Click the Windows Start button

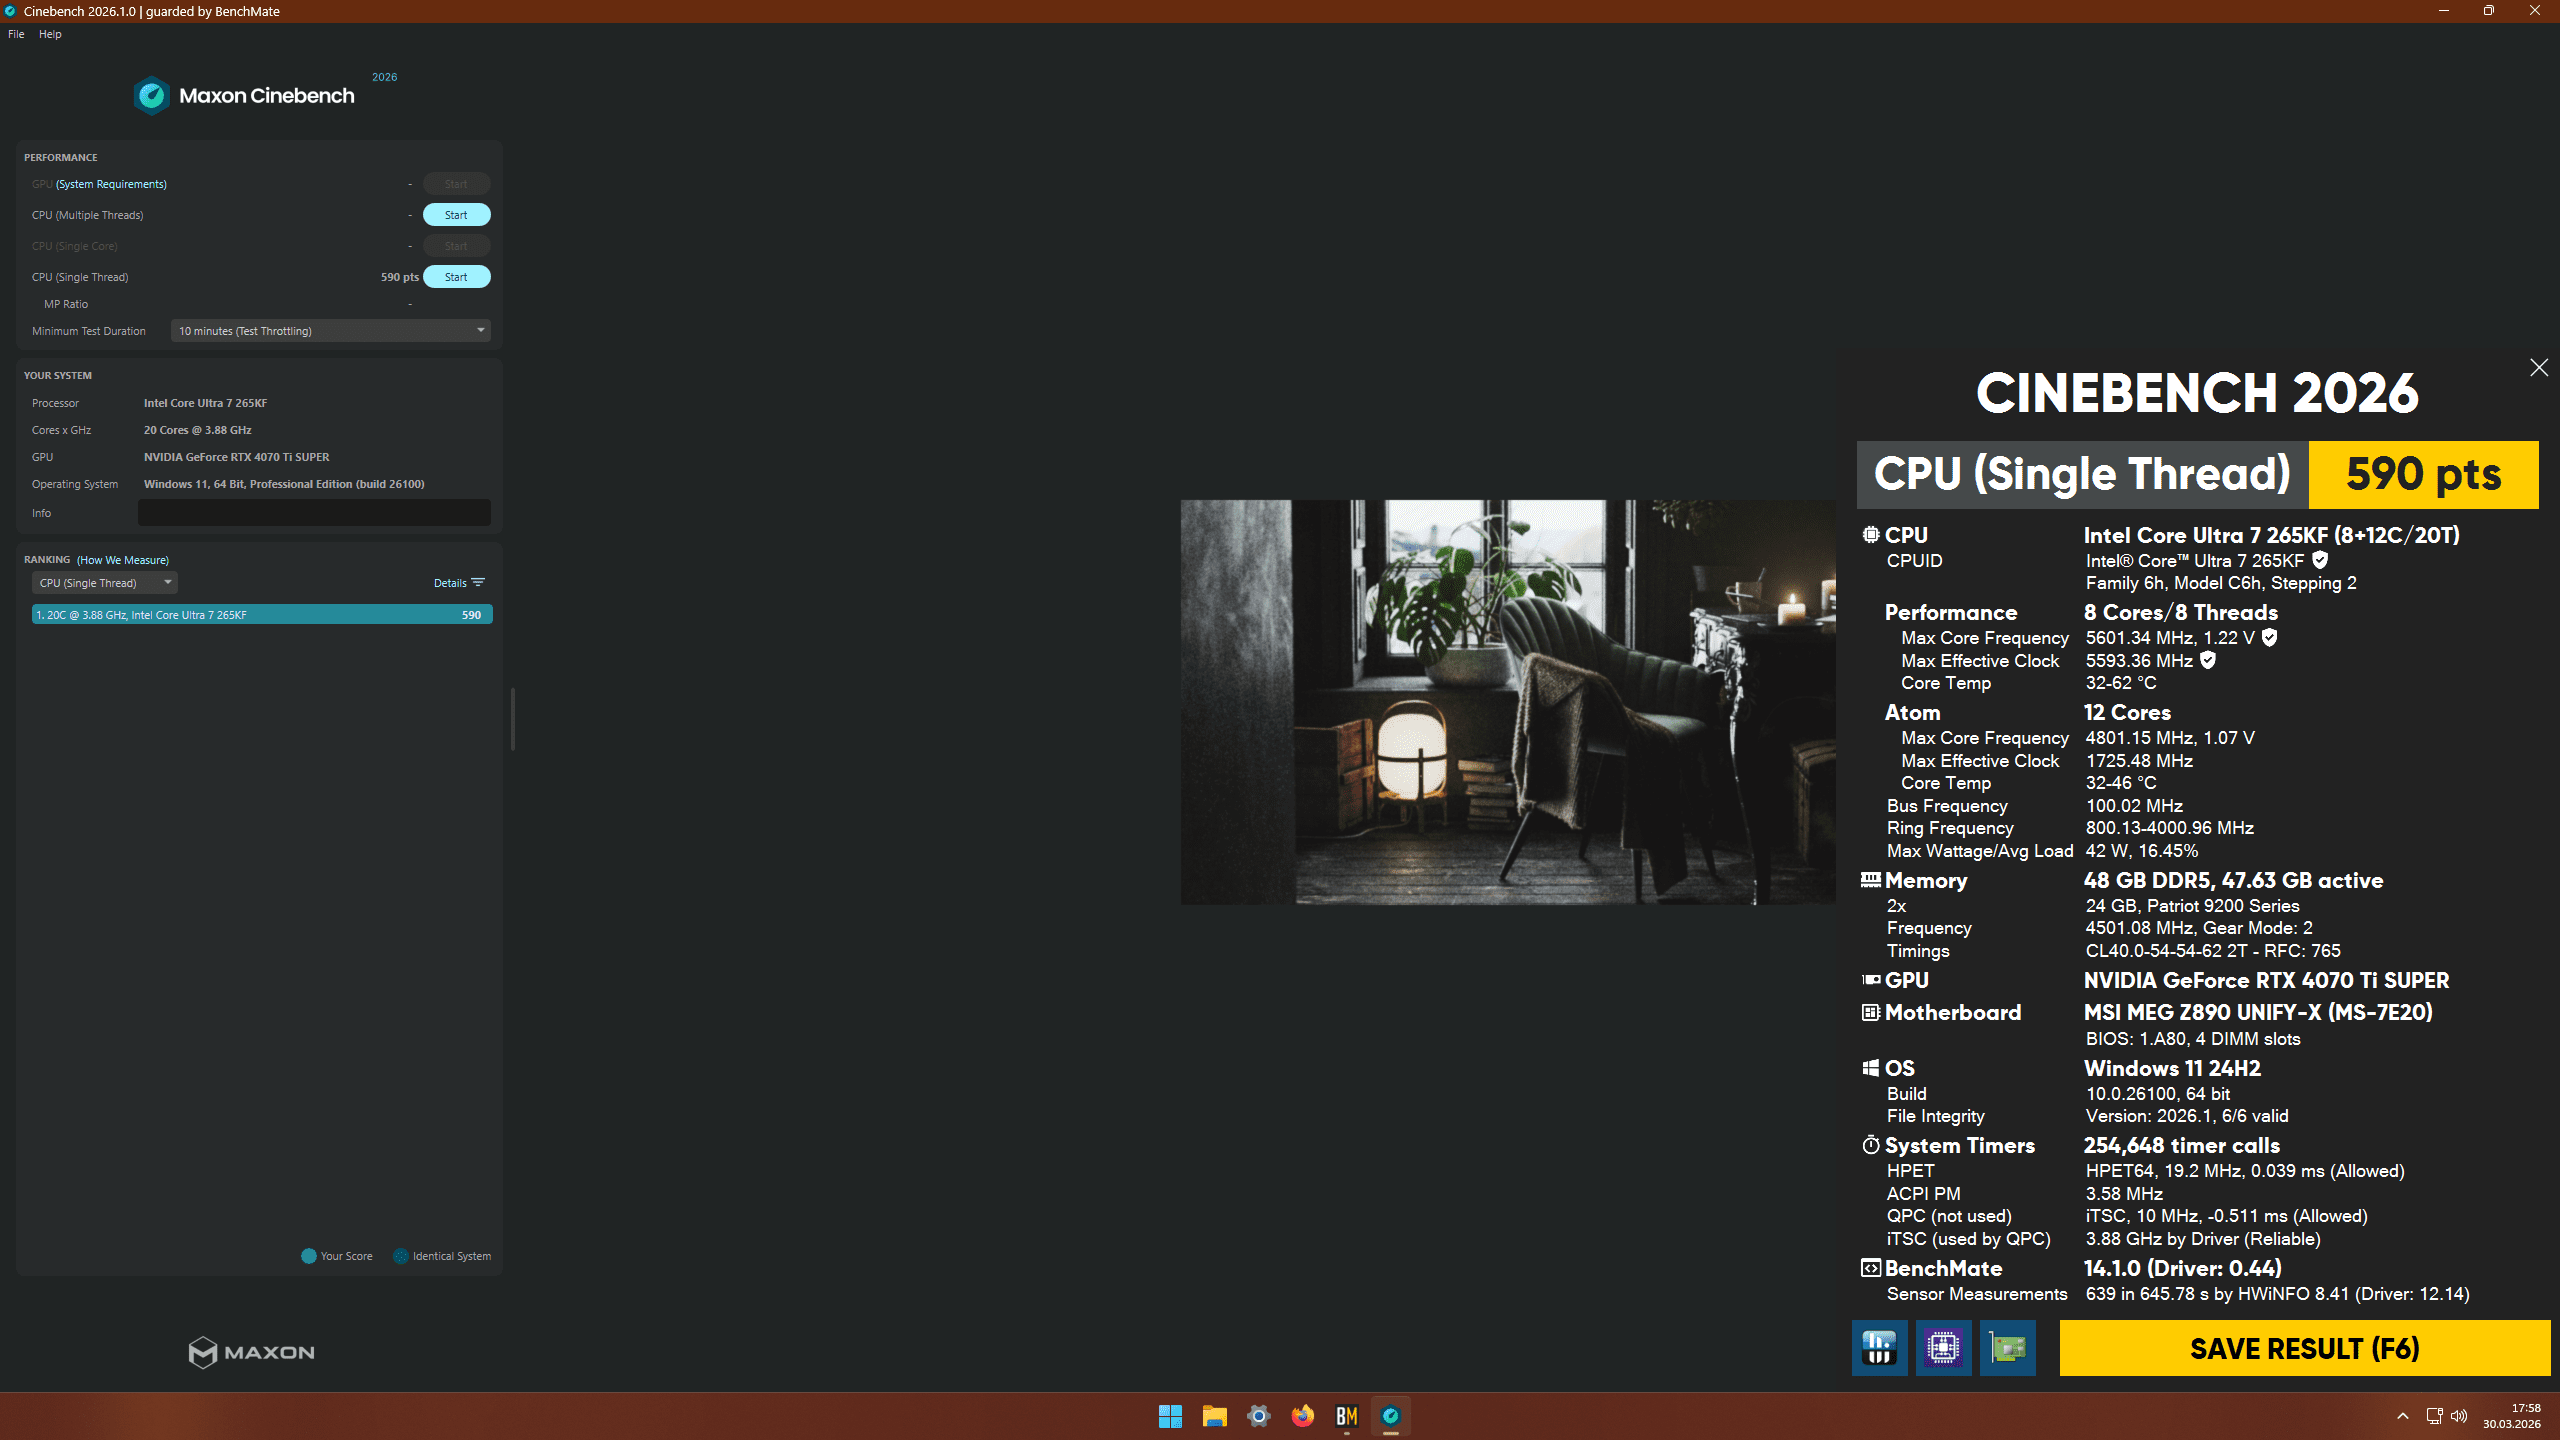click(x=1170, y=1416)
